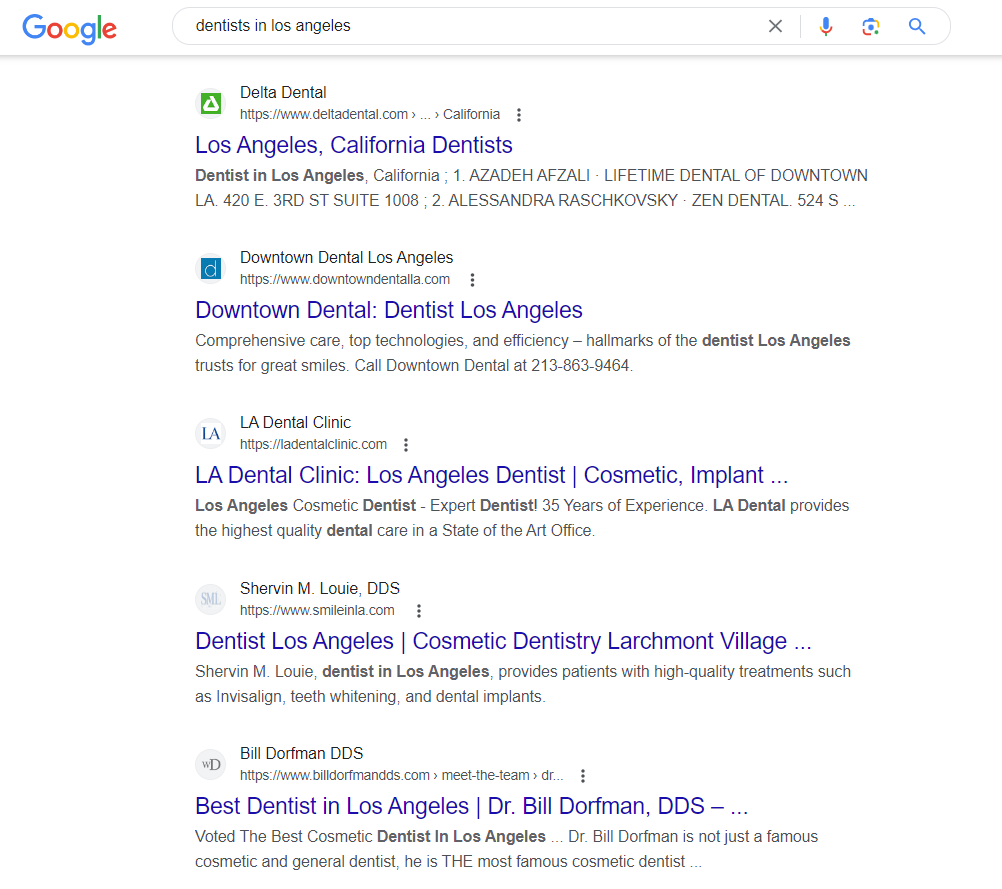Click 'Bill Dorfman DDS' site name

302,754
